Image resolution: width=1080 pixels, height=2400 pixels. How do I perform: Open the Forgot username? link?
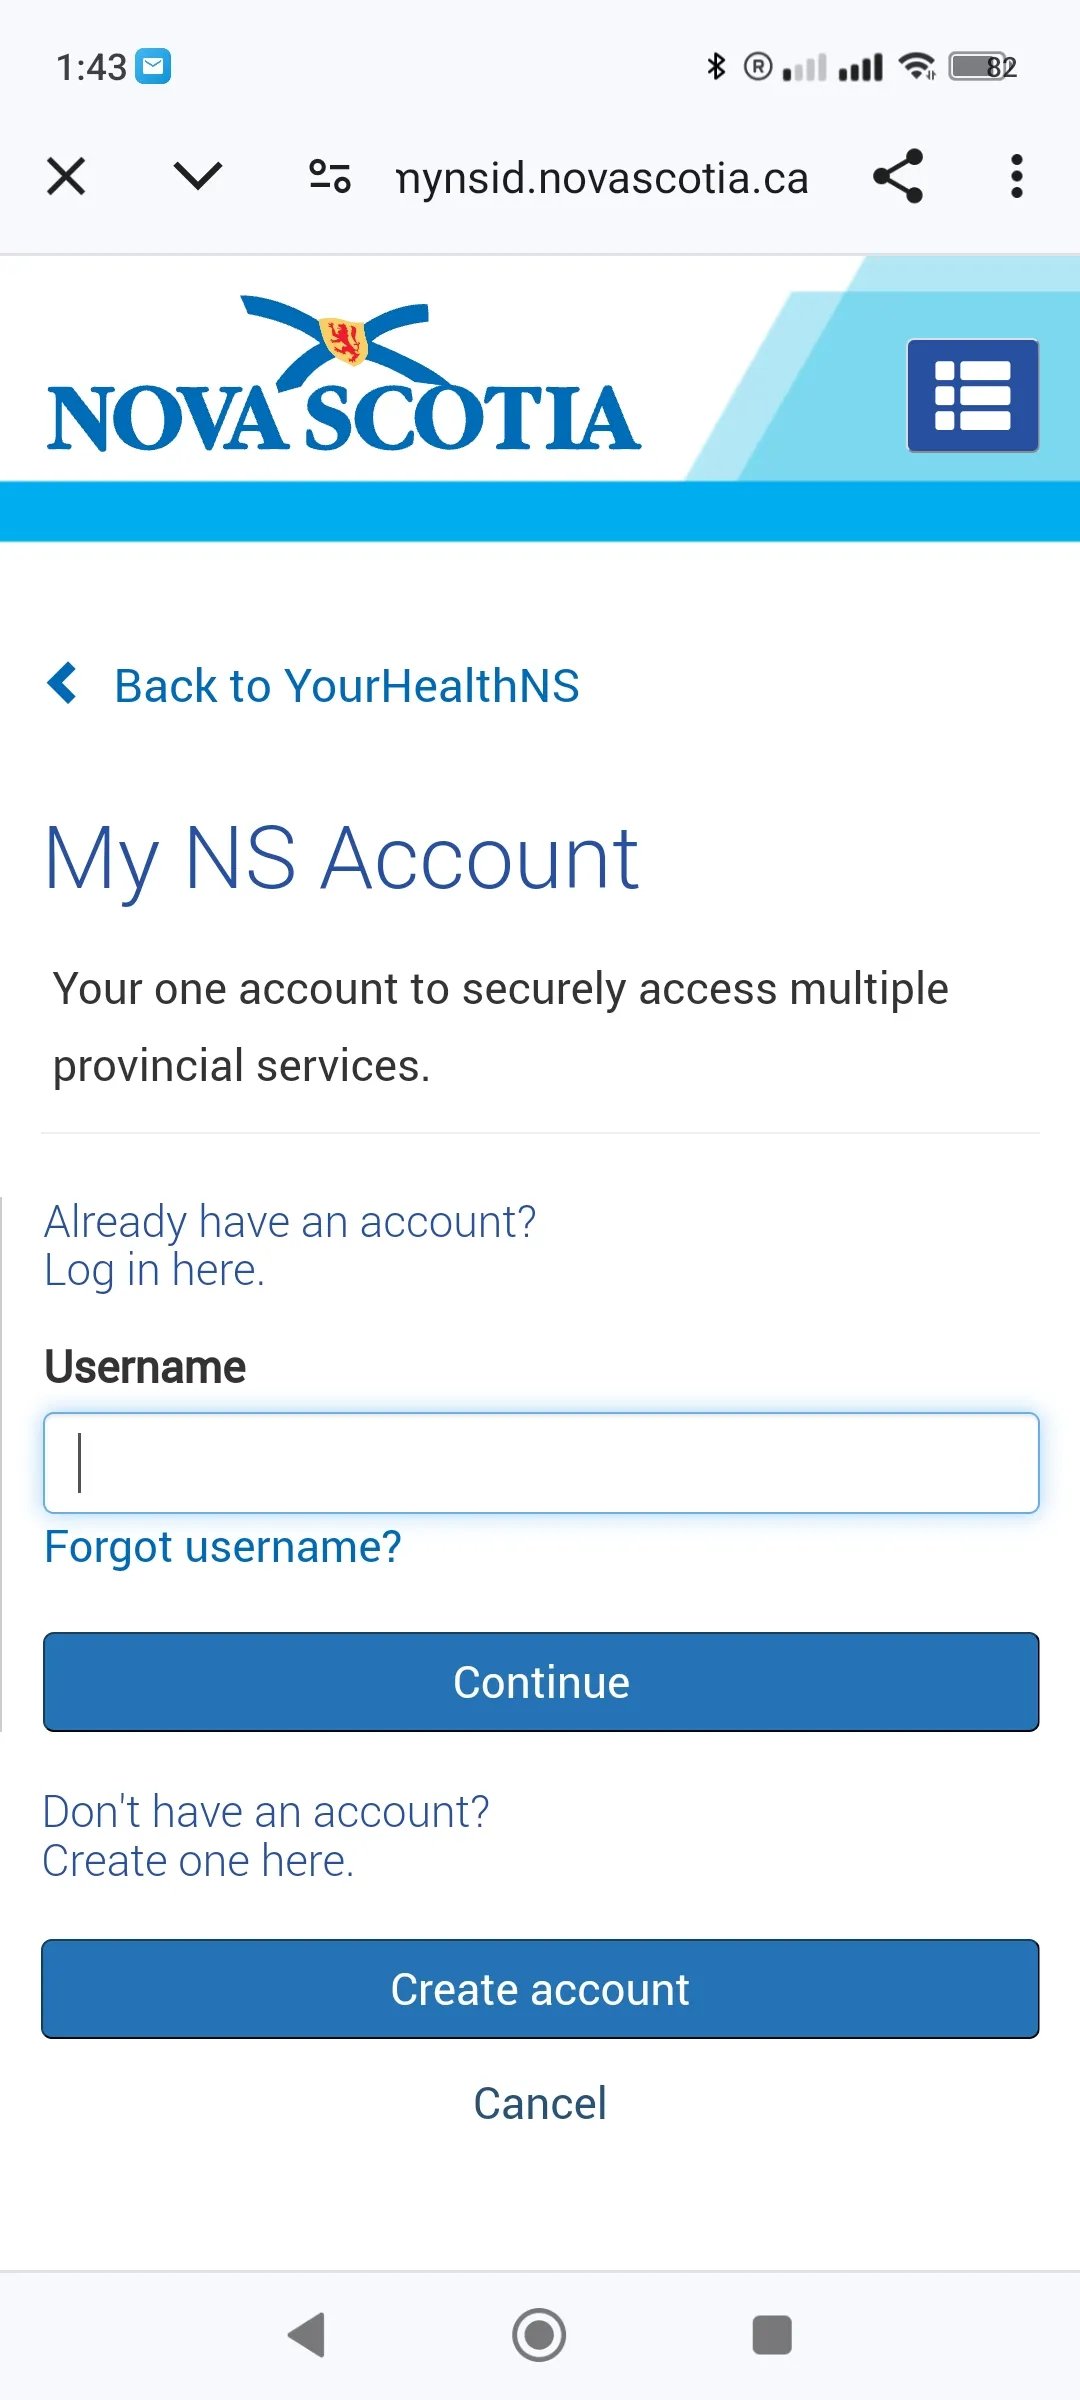pyautogui.click(x=223, y=1547)
